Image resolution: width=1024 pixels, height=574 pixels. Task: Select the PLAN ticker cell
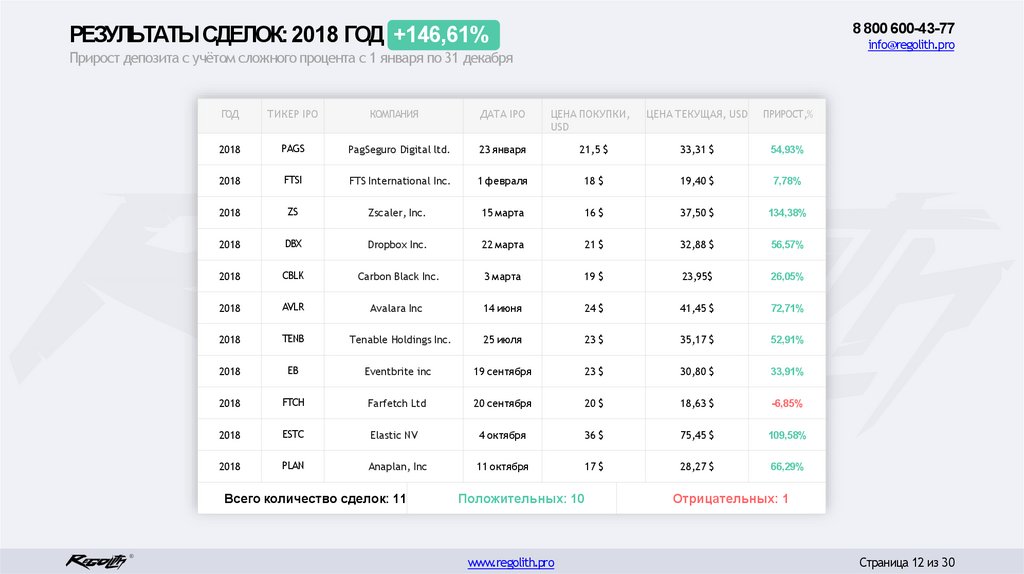(293, 466)
